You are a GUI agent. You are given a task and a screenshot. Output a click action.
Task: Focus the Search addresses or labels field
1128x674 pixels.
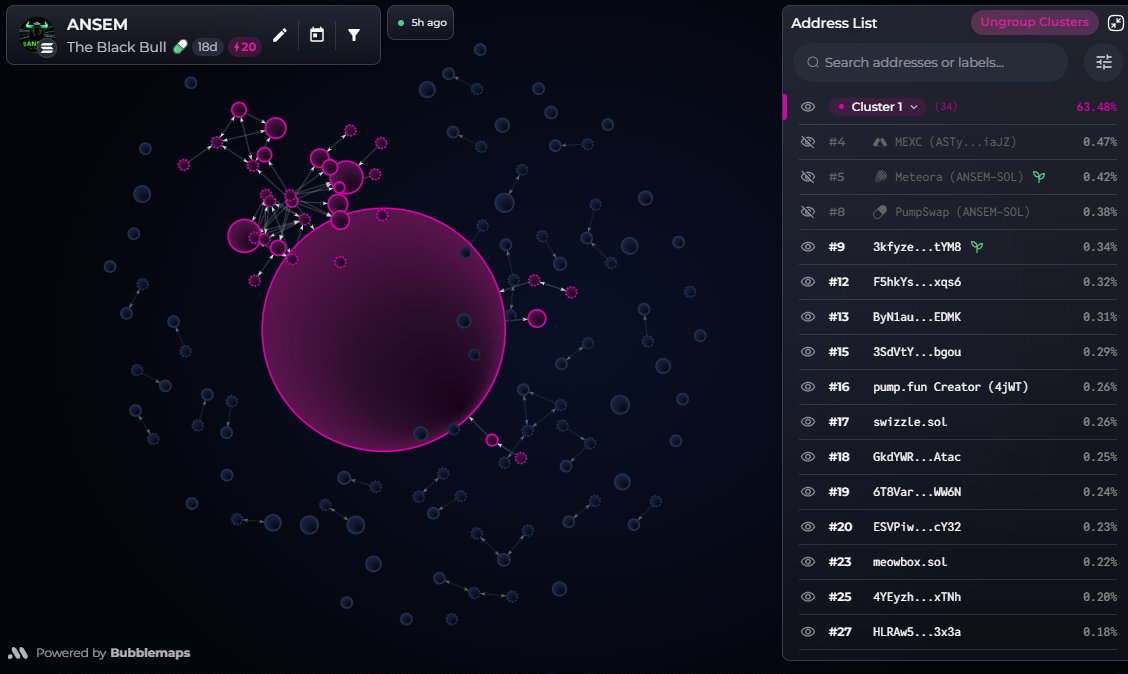(x=930, y=63)
